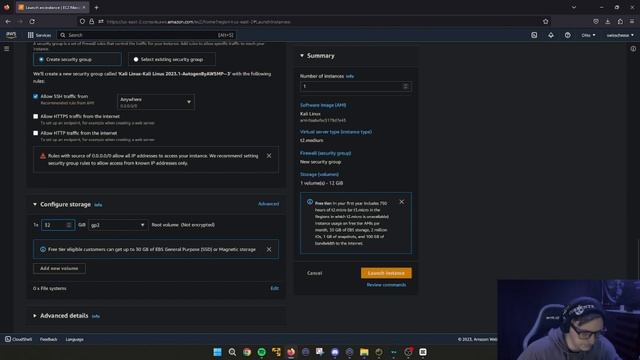The height and width of the screenshot is (360, 640).
Task: Click Feedback in the footer
Action: coord(49,339)
